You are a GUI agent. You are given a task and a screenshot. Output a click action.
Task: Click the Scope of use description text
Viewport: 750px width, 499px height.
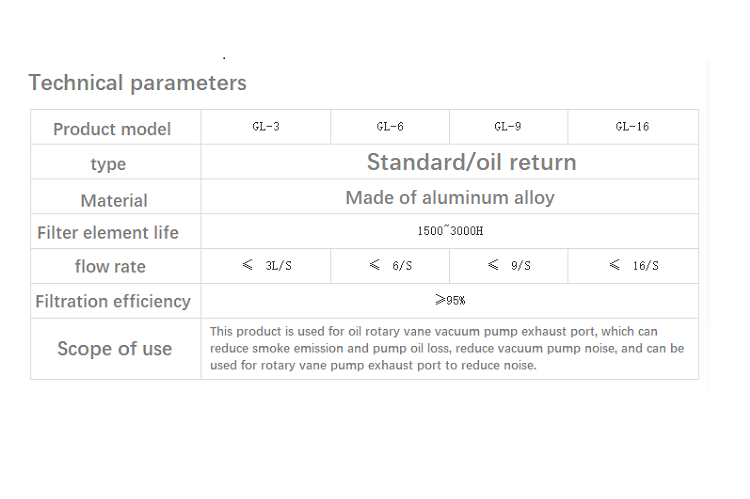tap(447, 348)
